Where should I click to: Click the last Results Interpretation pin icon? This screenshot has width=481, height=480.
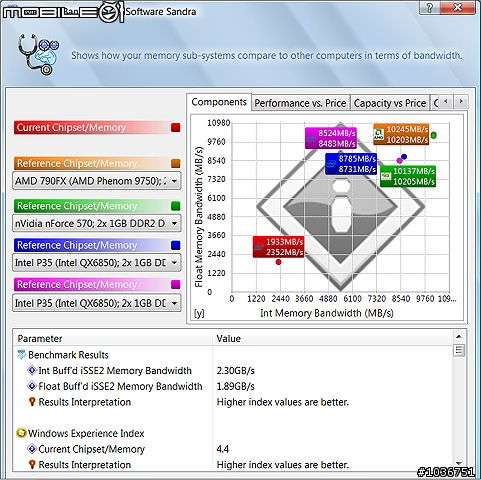(32, 464)
